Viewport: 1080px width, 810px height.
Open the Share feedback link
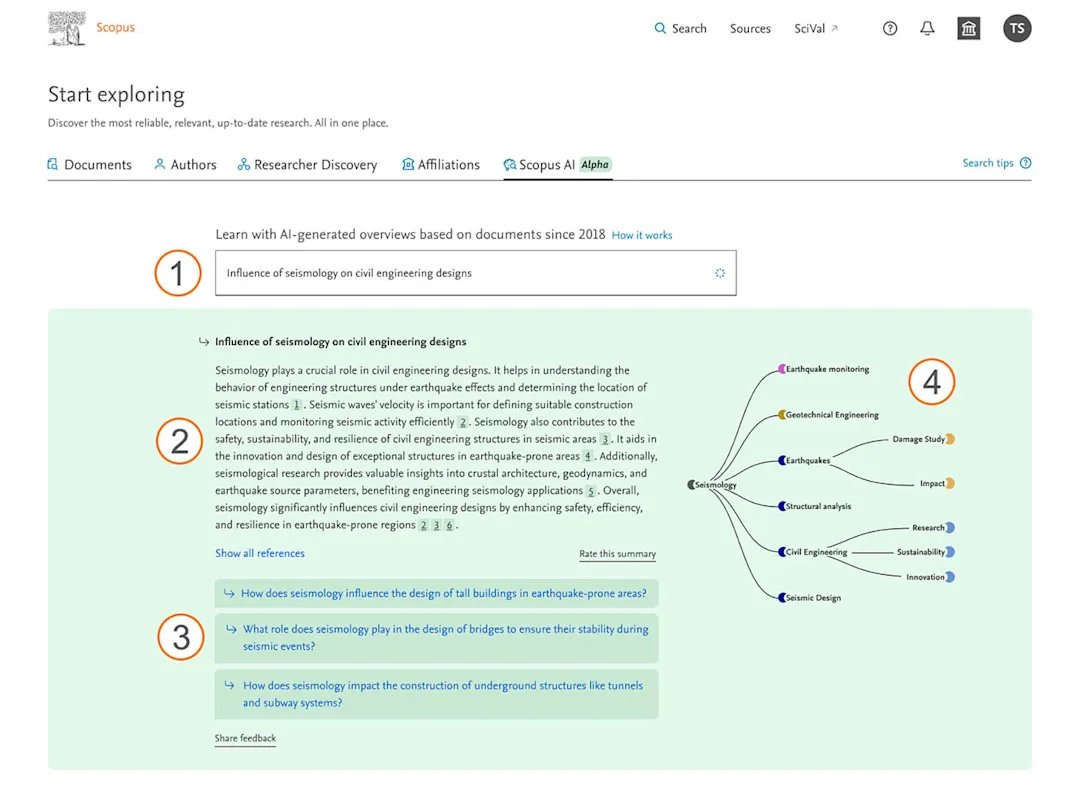pos(245,737)
